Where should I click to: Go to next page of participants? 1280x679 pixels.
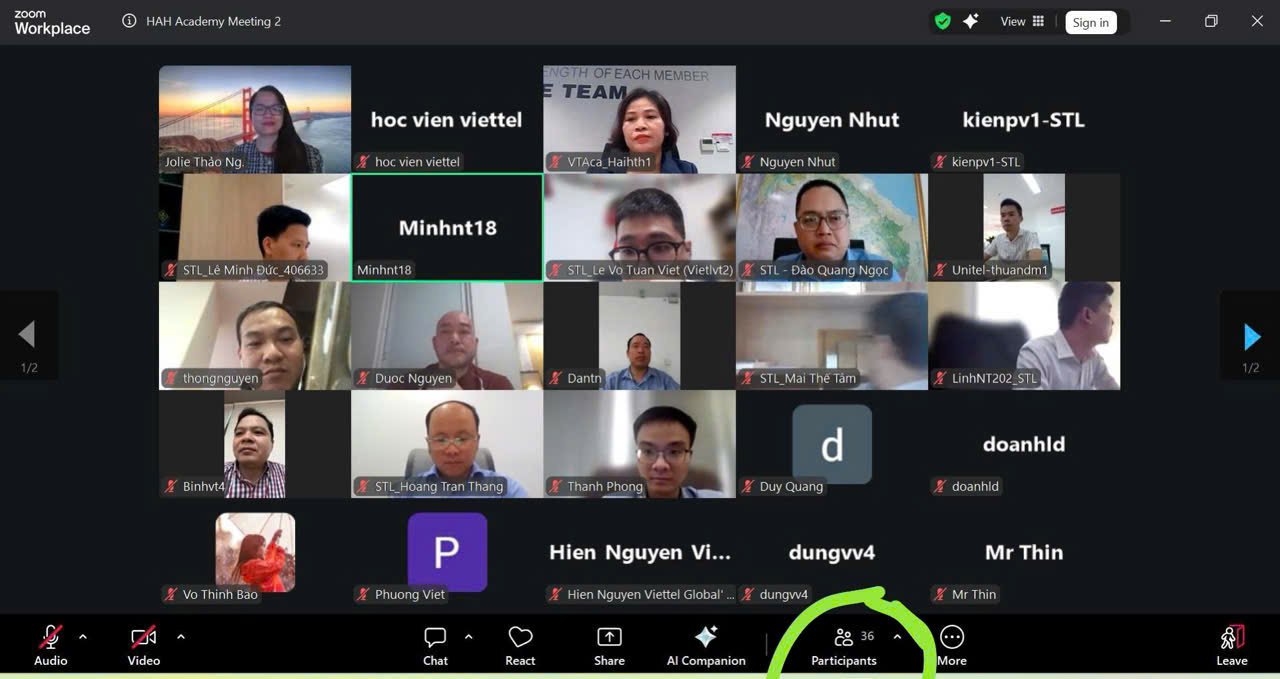[x=1251, y=337]
